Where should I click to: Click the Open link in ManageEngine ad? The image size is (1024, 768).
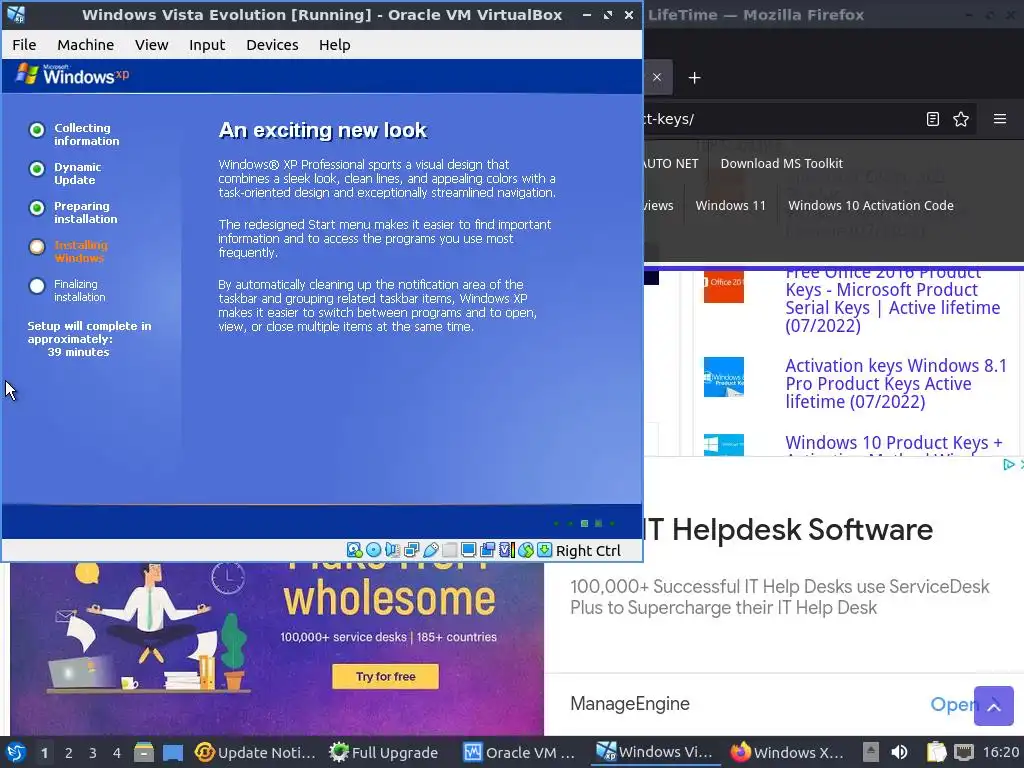[953, 704]
